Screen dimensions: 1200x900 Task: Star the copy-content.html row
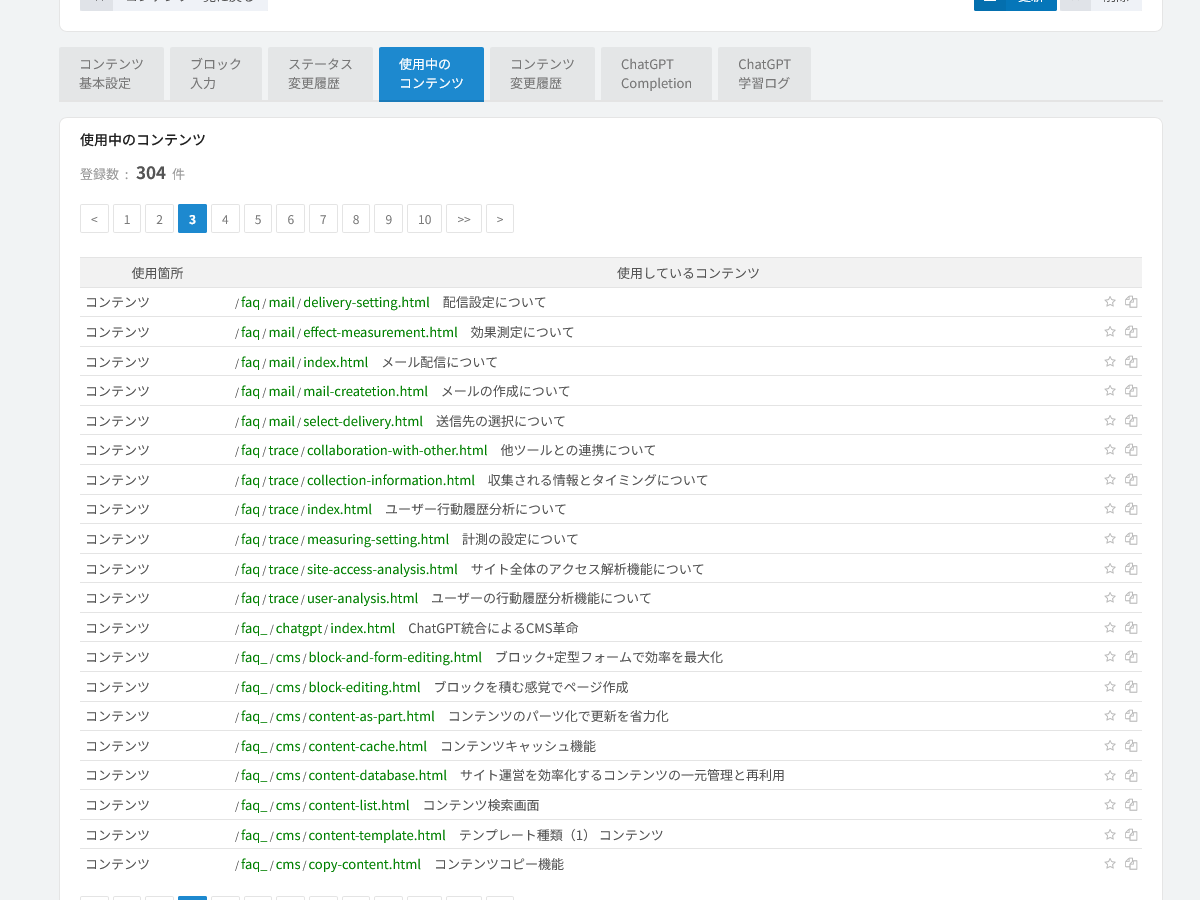[1110, 864]
